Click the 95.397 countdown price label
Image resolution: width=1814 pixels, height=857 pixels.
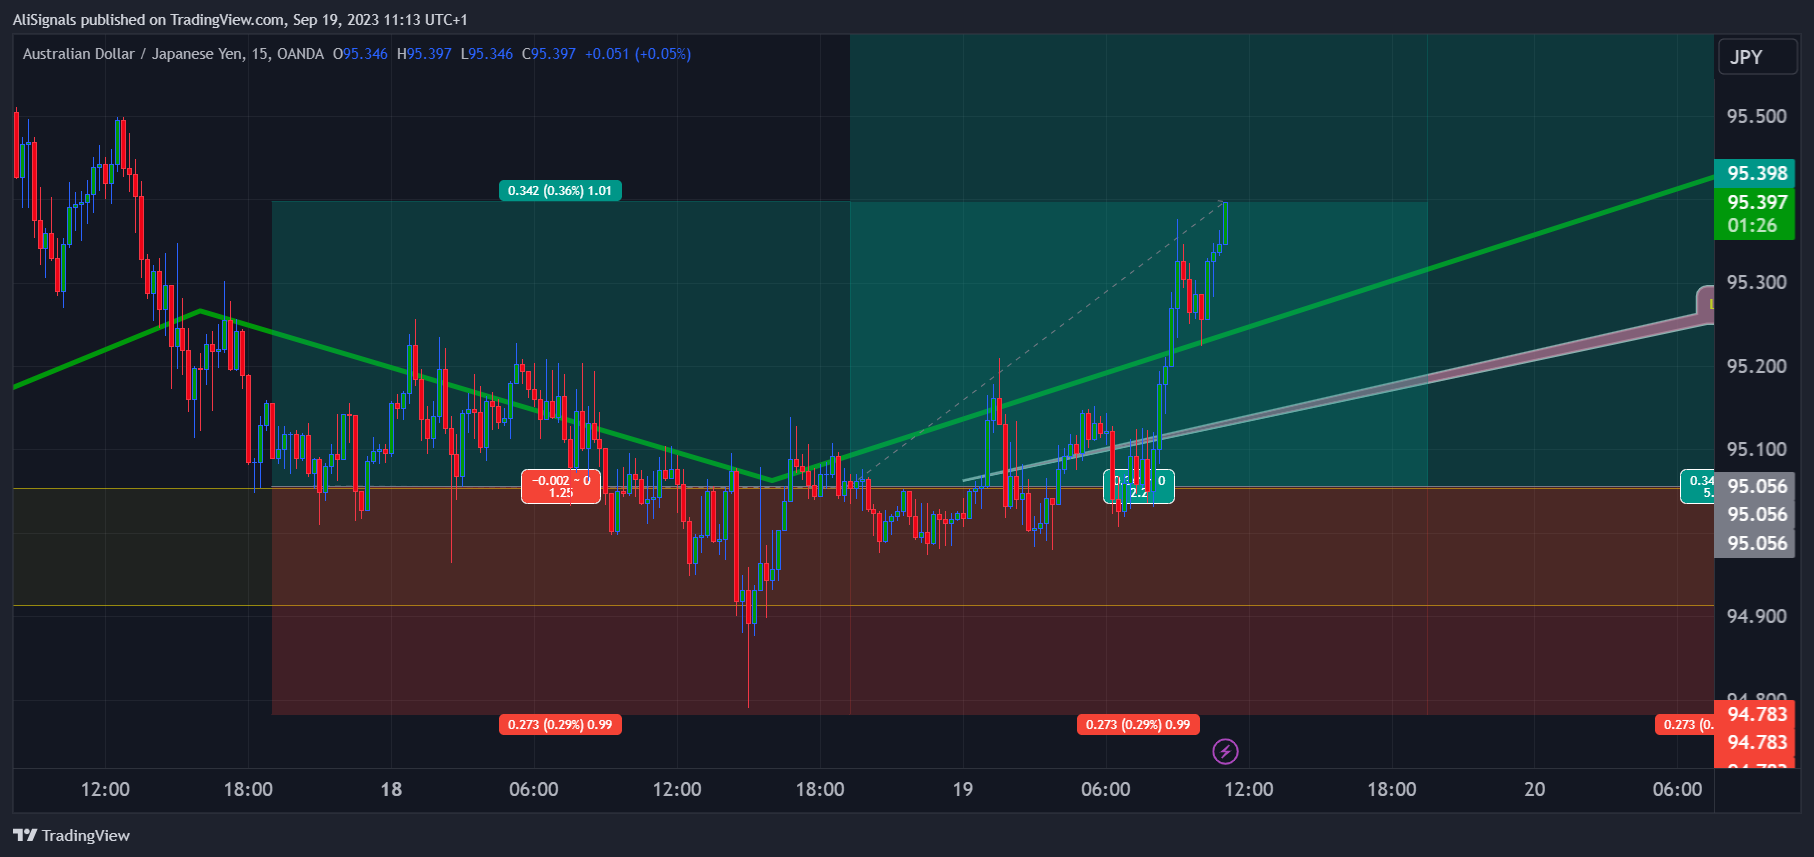1755,213
